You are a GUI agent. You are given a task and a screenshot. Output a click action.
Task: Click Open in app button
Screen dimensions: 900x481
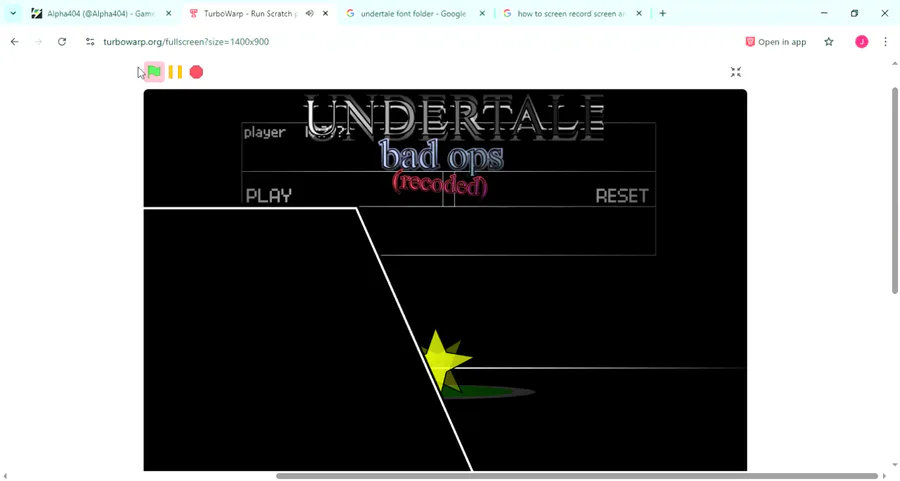click(x=775, y=42)
